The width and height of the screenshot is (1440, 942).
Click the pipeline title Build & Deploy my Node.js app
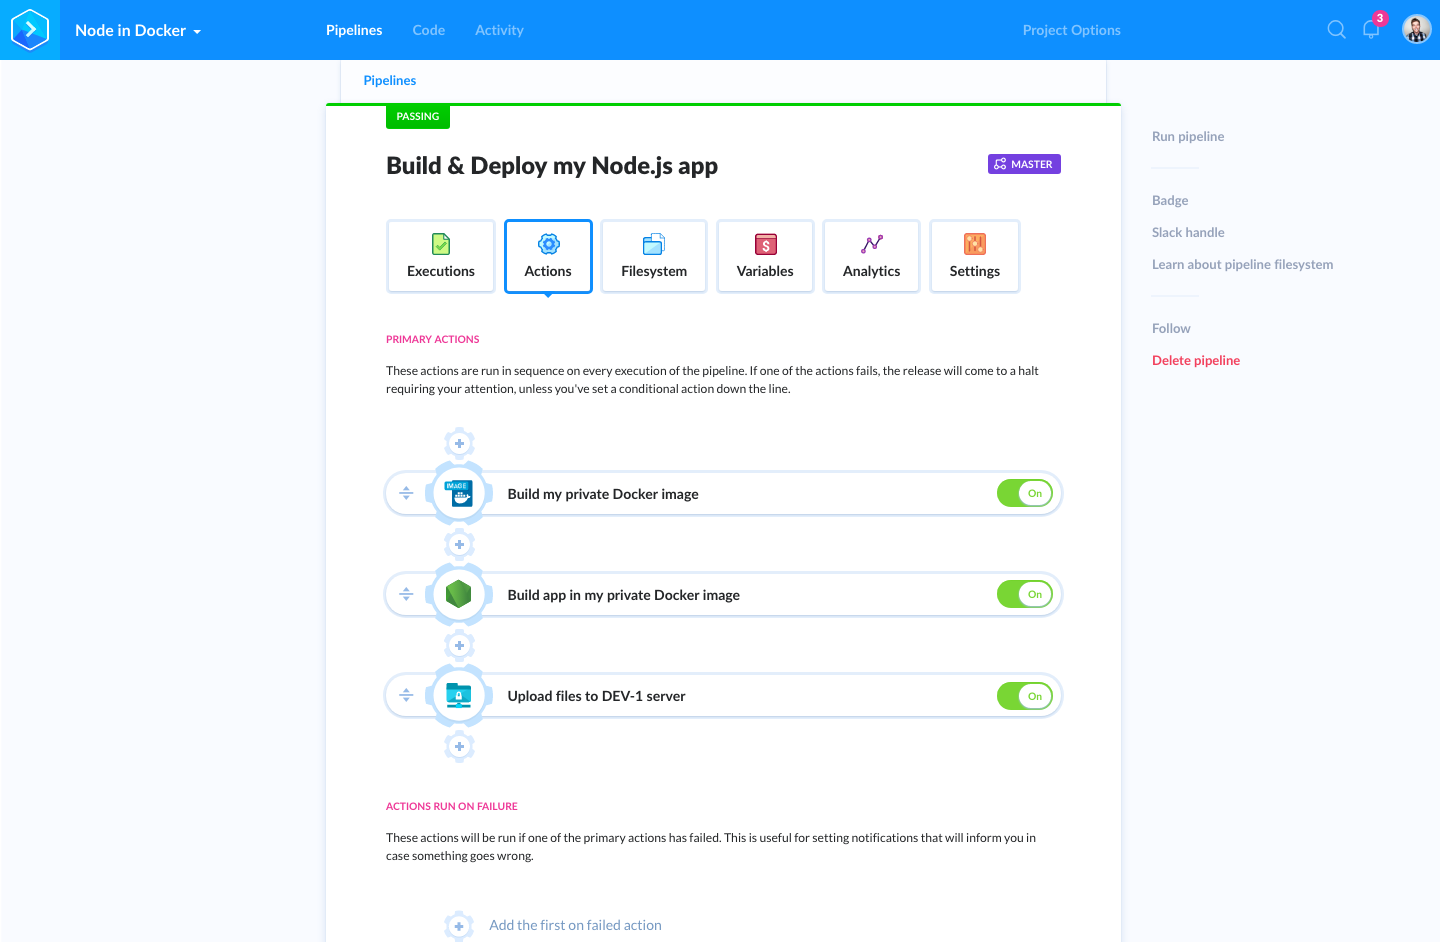coord(552,166)
